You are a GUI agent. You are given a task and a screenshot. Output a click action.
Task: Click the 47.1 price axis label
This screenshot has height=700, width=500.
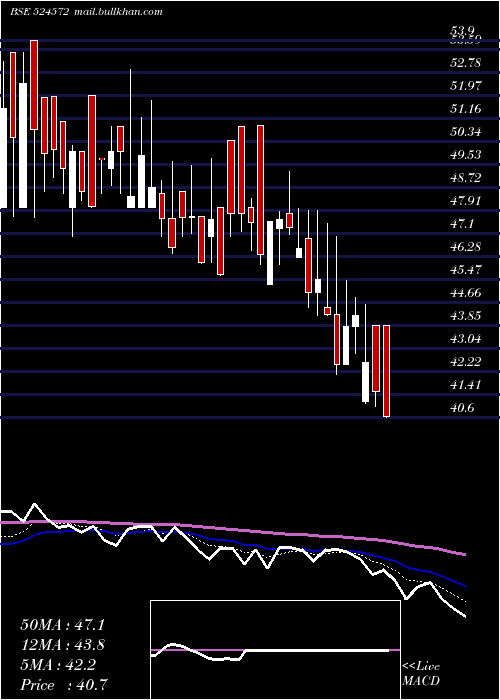pyautogui.click(x=462, y=224)
